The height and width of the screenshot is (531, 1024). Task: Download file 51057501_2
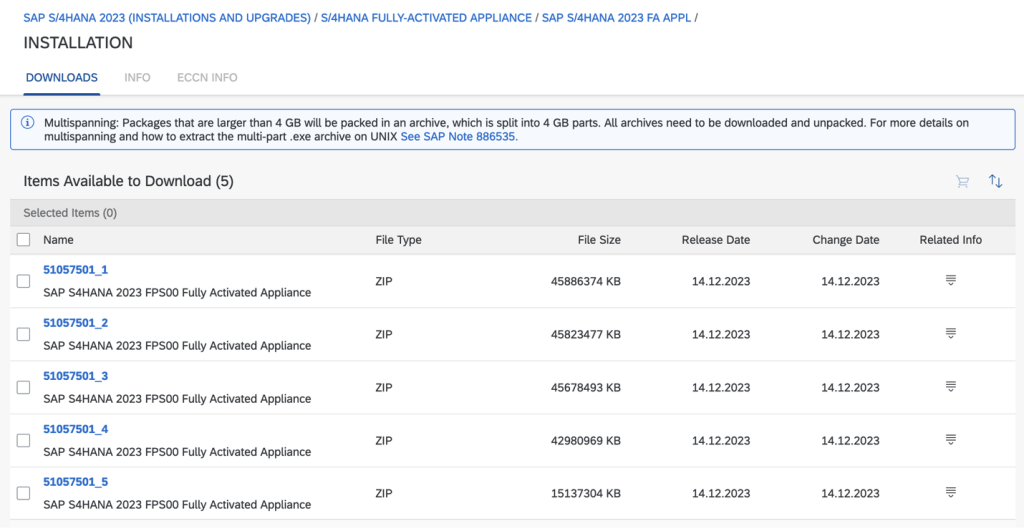click(x=76, y=323)
